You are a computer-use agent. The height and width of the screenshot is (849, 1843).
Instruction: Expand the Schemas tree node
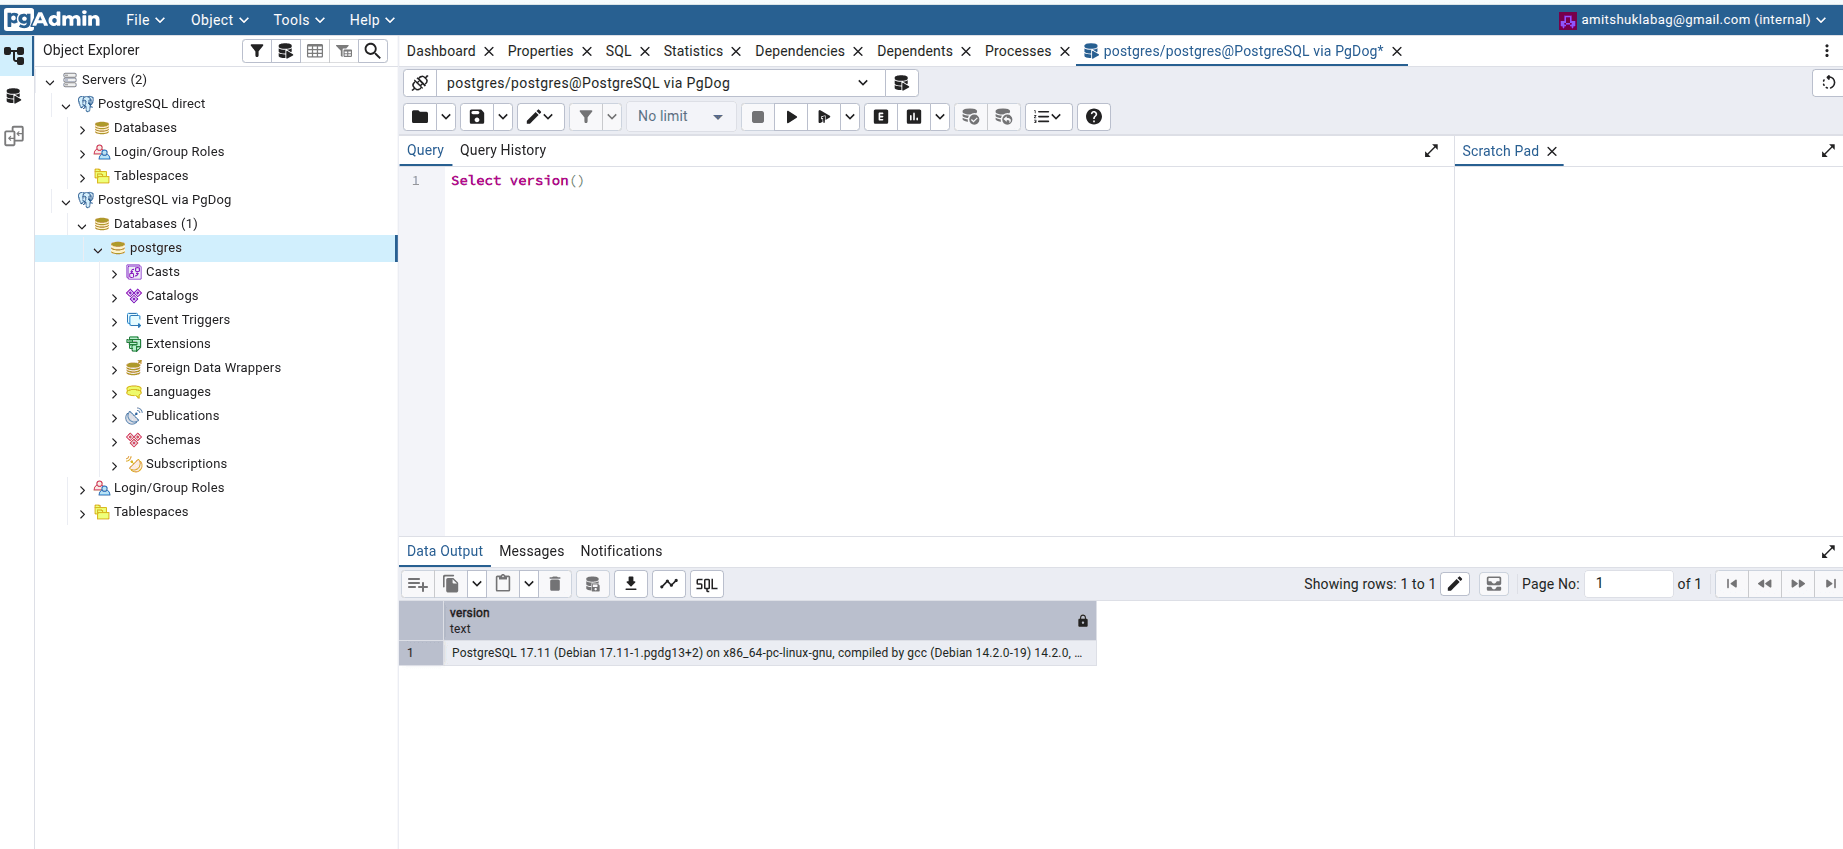114,441
